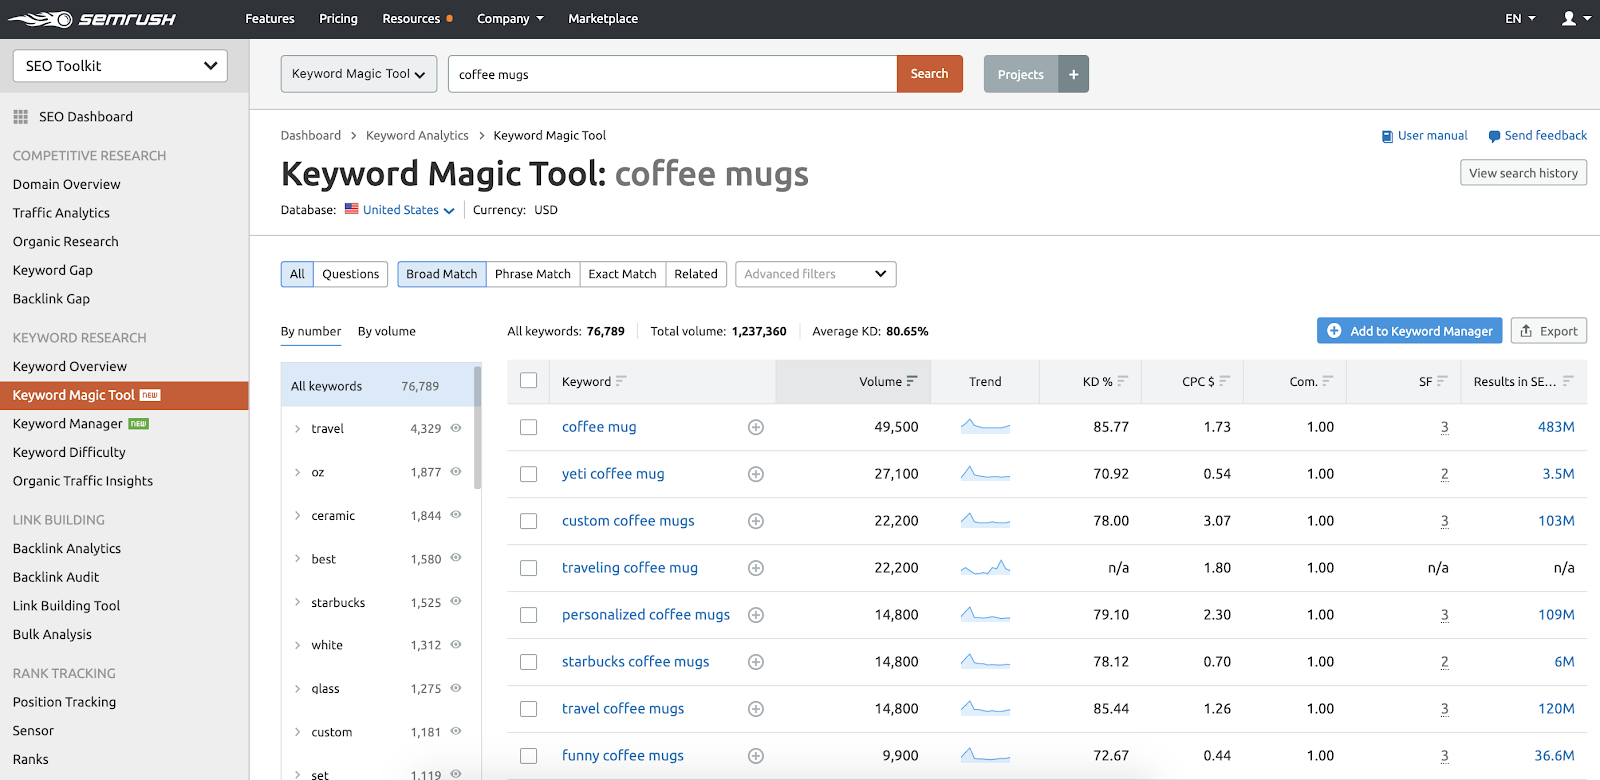Expand the 'starbucks' keyword group
This screenshot has height=780, width=1600.
[x=298, y=602]
